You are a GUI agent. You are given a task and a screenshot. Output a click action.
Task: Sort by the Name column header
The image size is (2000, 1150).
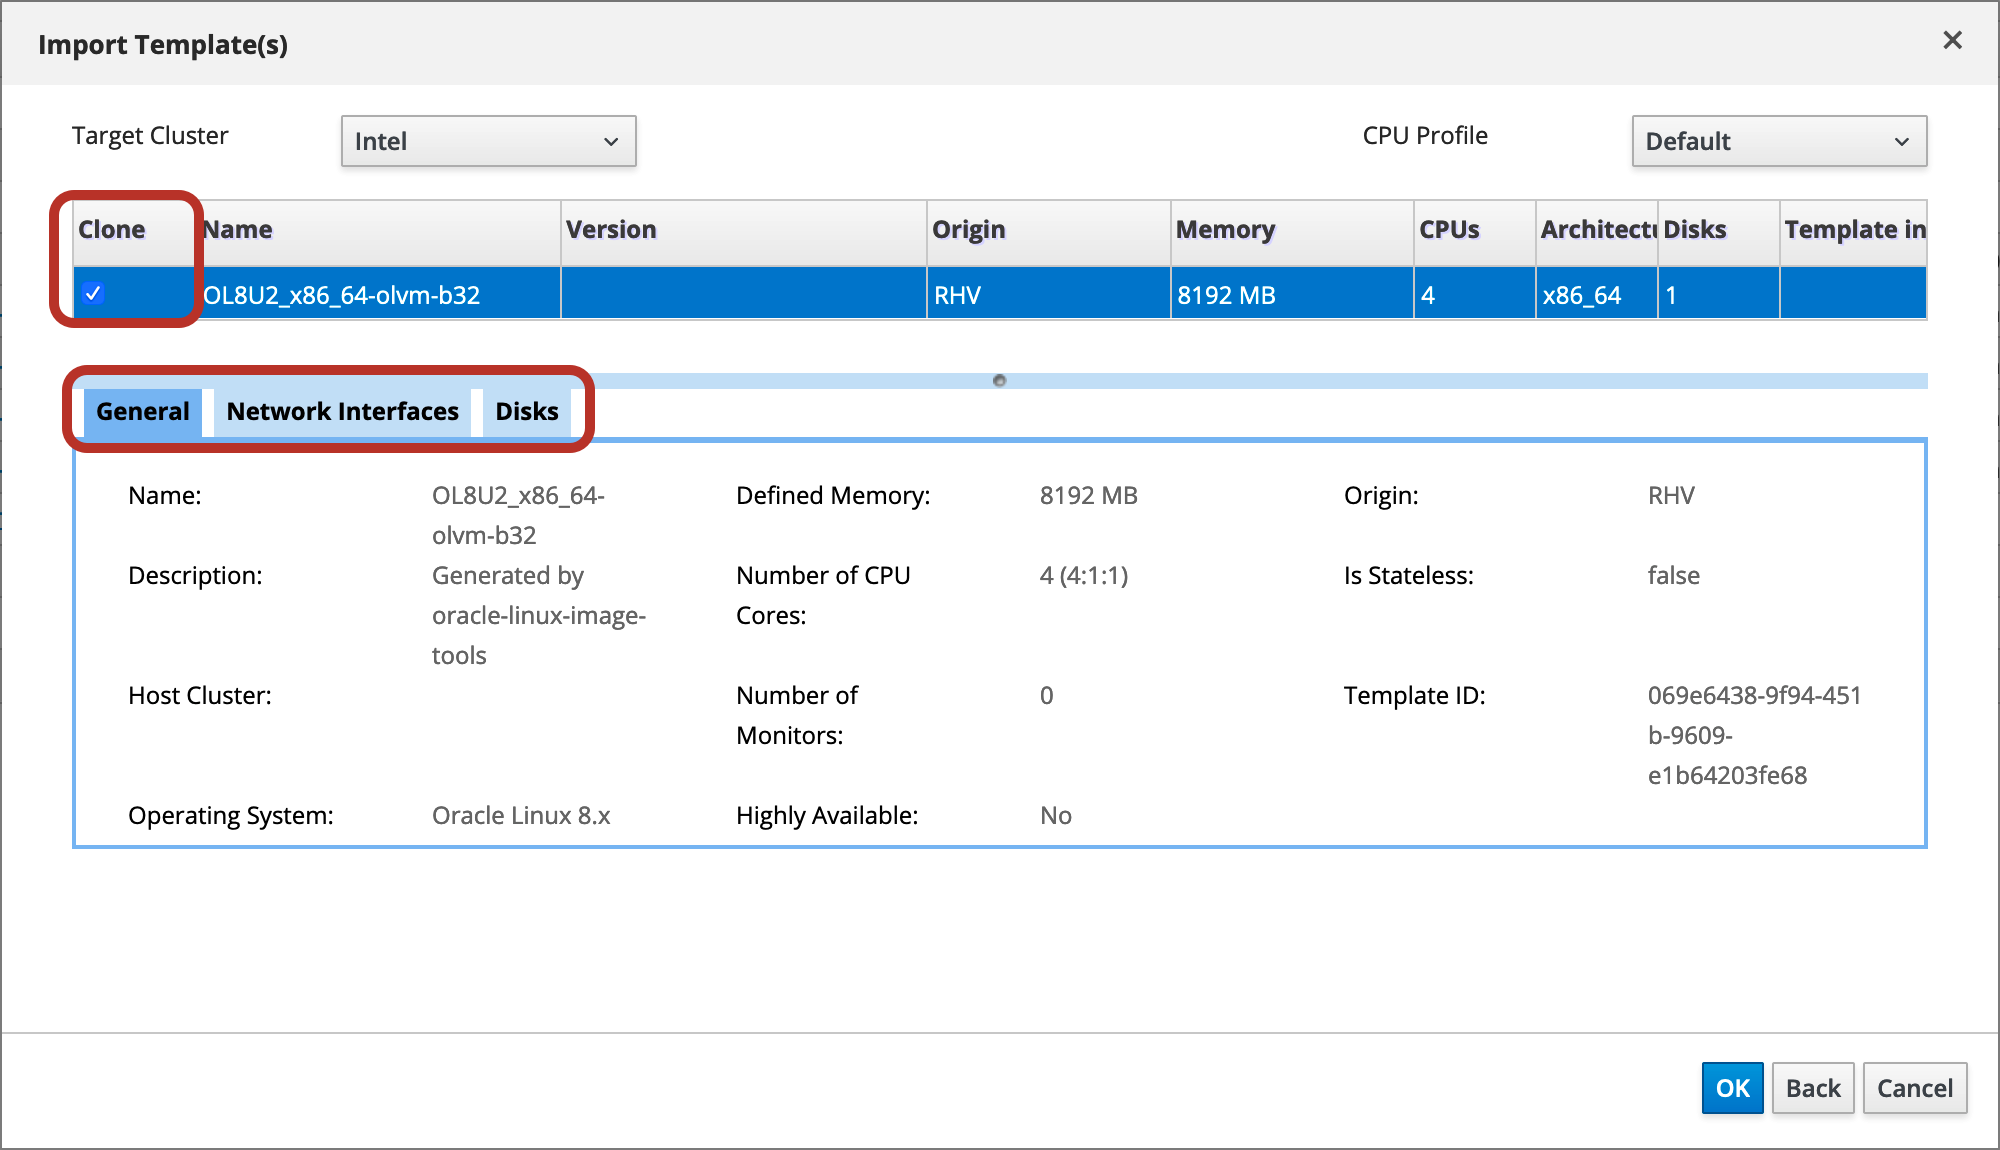[238, 230]
